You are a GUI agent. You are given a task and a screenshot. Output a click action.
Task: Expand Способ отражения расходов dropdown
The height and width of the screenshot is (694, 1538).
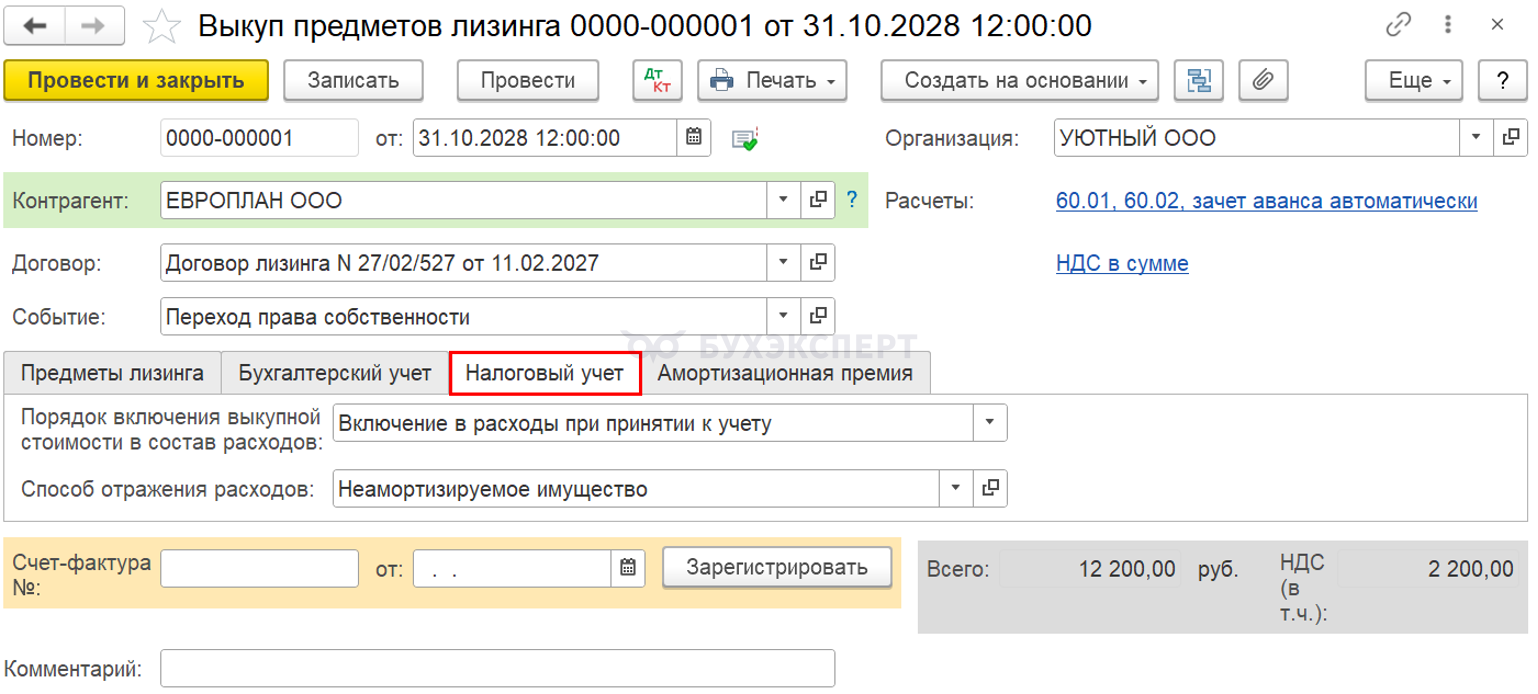[x=955, y=488]
